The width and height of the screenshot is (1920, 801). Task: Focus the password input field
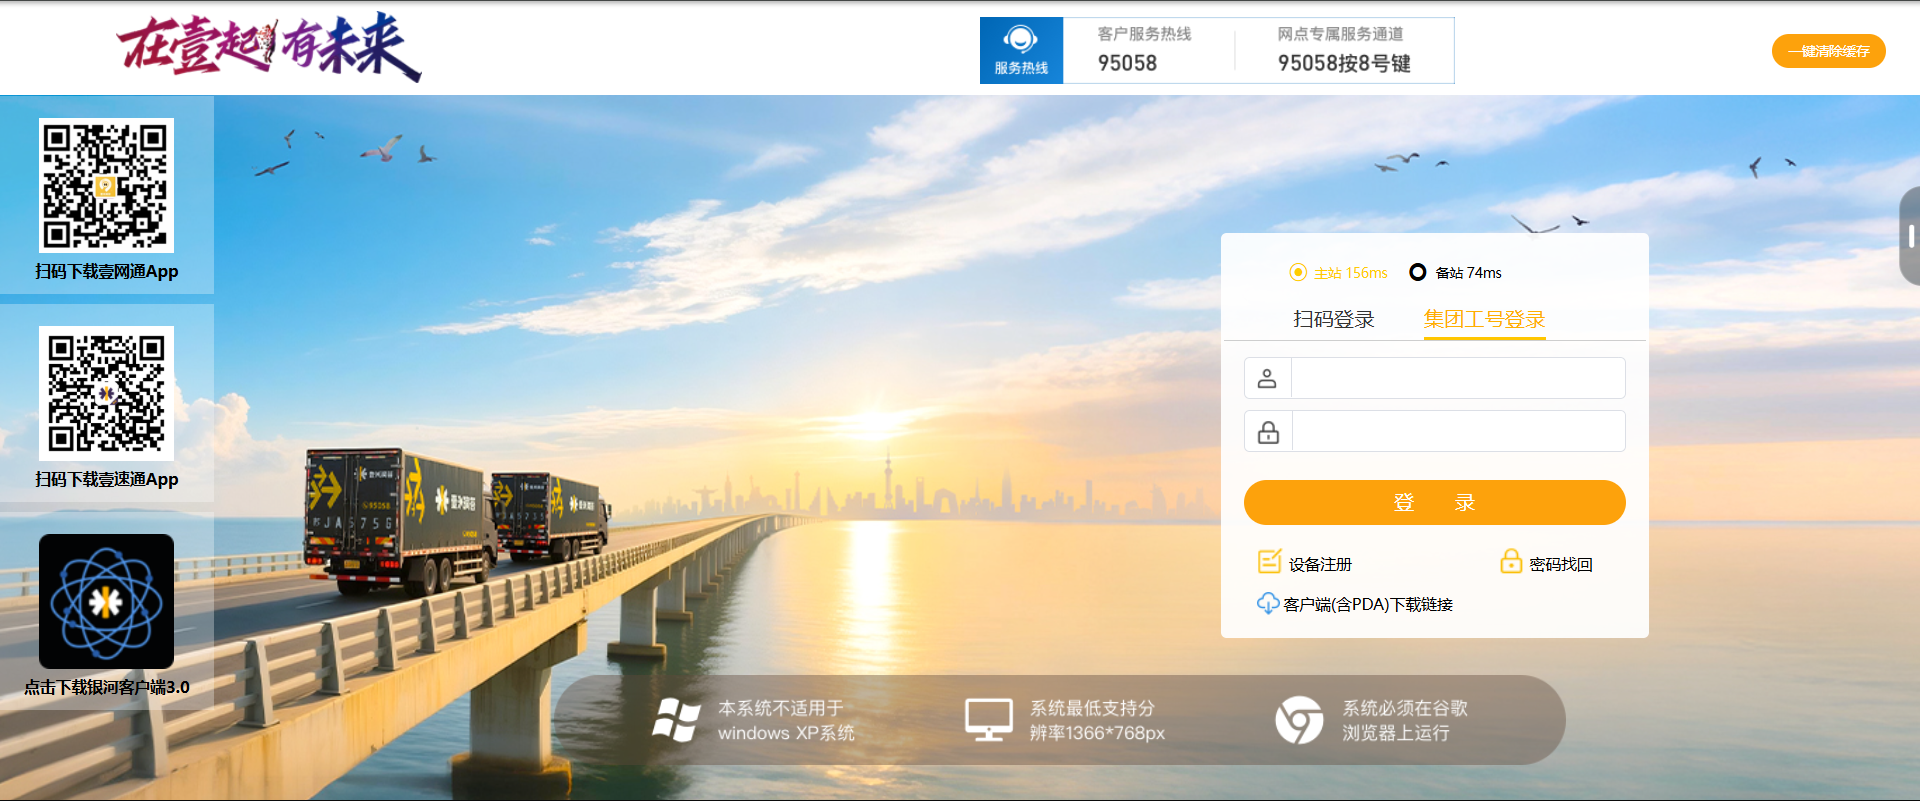pos(1458,431)
